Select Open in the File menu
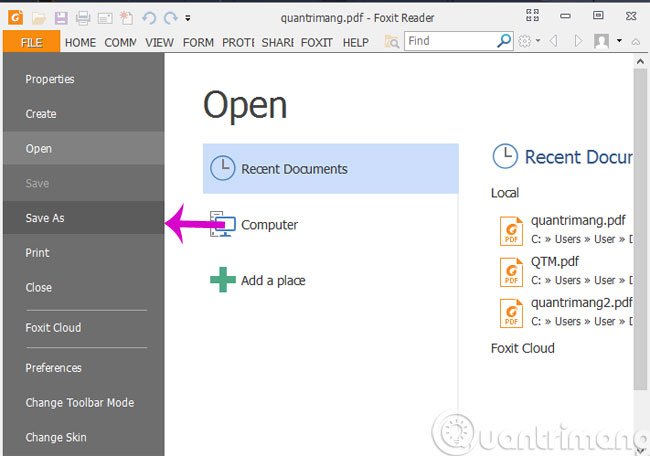The image size is (650, 456). click(x=84, y=148)
